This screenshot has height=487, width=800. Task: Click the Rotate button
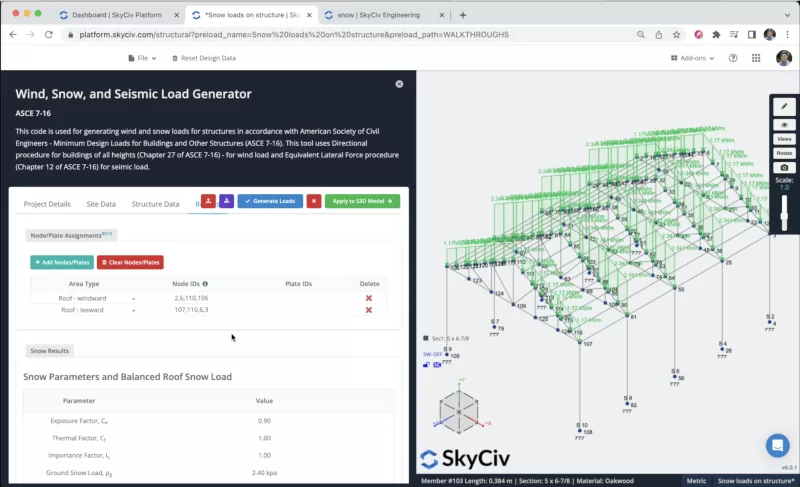(784, 153)
